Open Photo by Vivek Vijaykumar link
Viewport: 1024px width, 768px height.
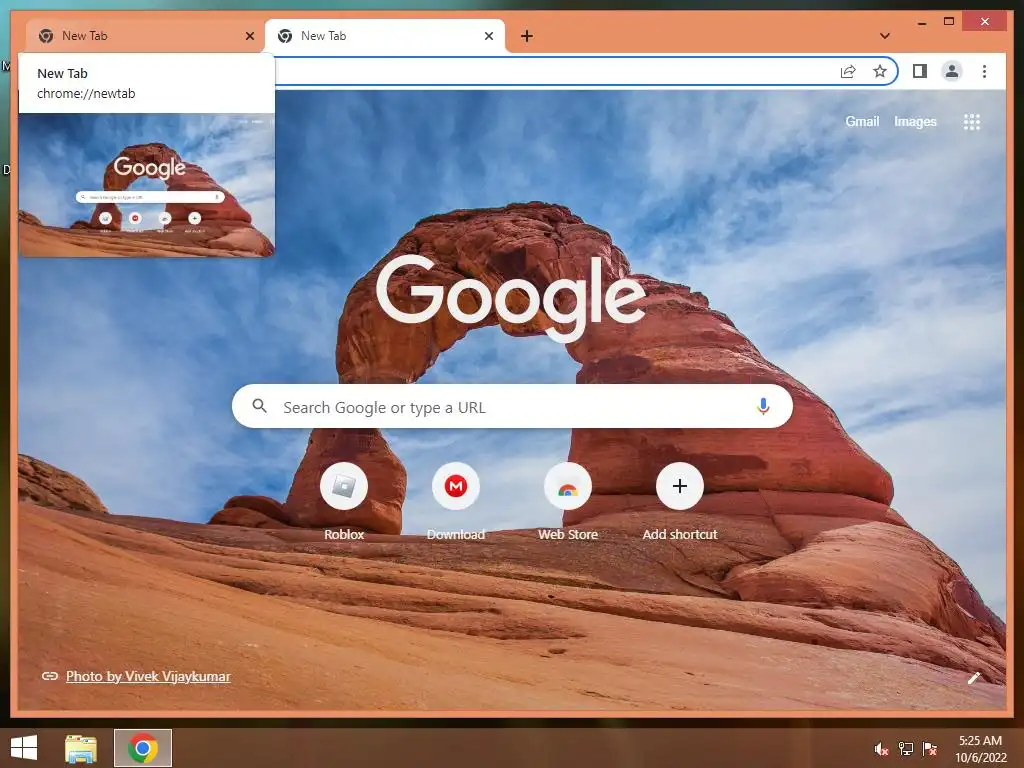(x=148, y=677)
